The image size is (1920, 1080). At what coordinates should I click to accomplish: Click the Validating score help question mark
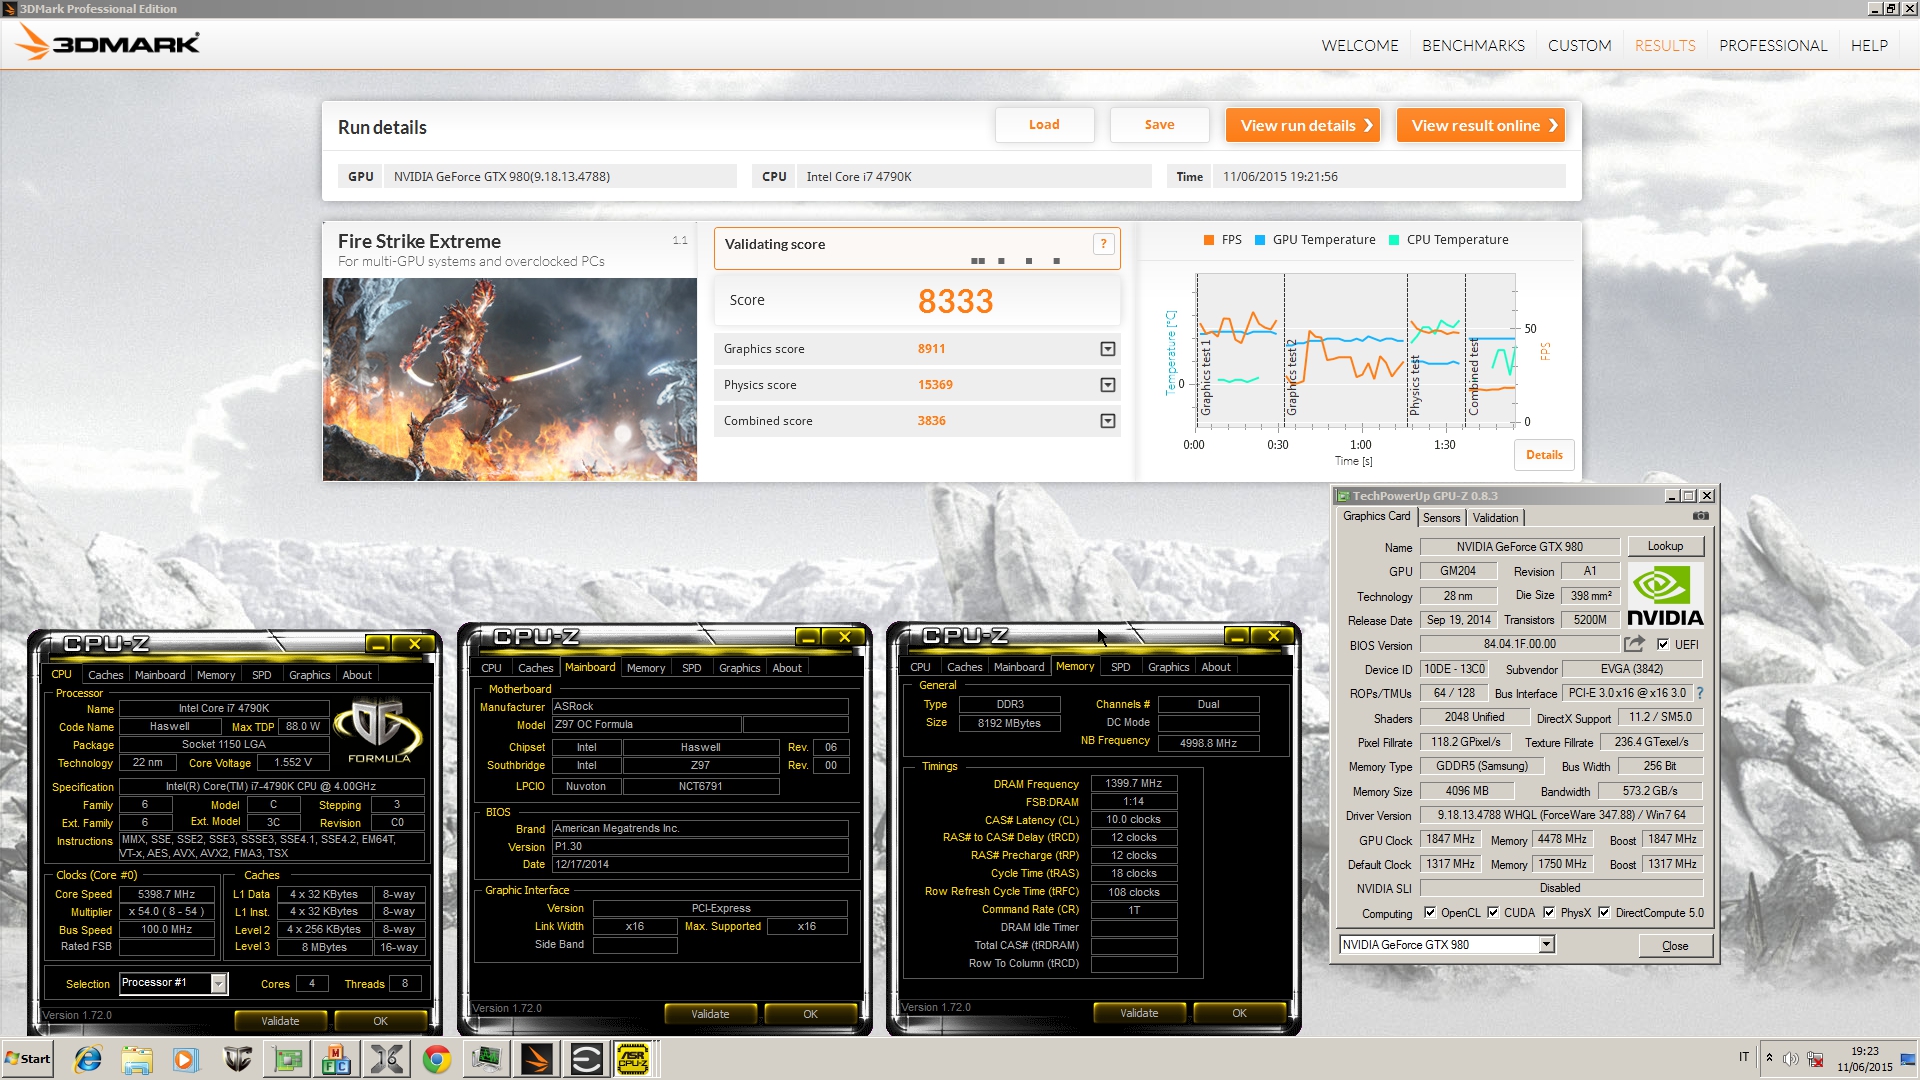click(1103, 244)
